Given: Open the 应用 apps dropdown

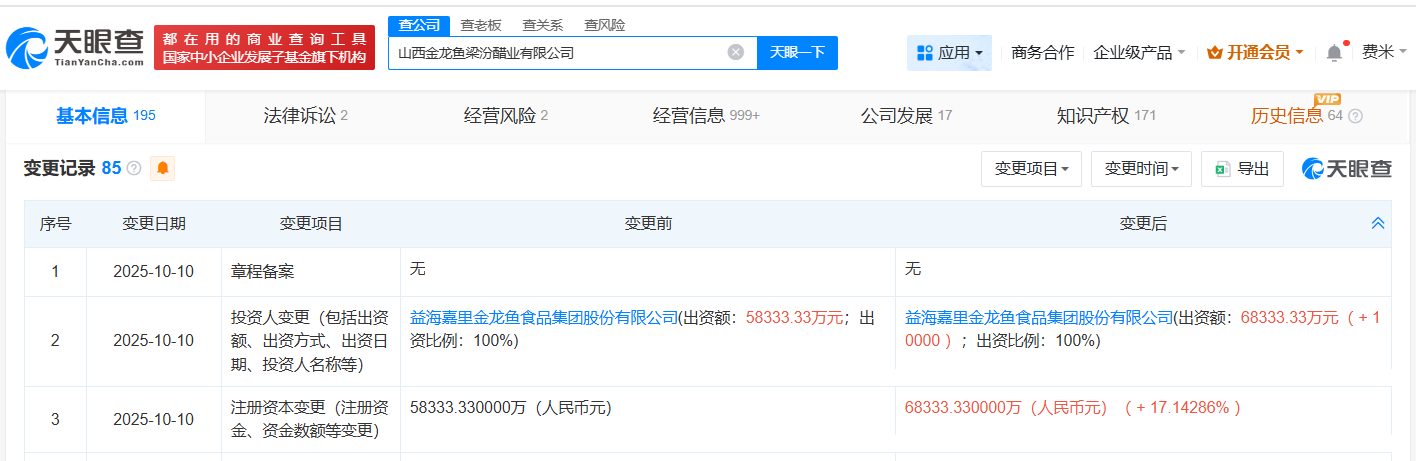Looking at the screenshot, I should pos(949,52).
